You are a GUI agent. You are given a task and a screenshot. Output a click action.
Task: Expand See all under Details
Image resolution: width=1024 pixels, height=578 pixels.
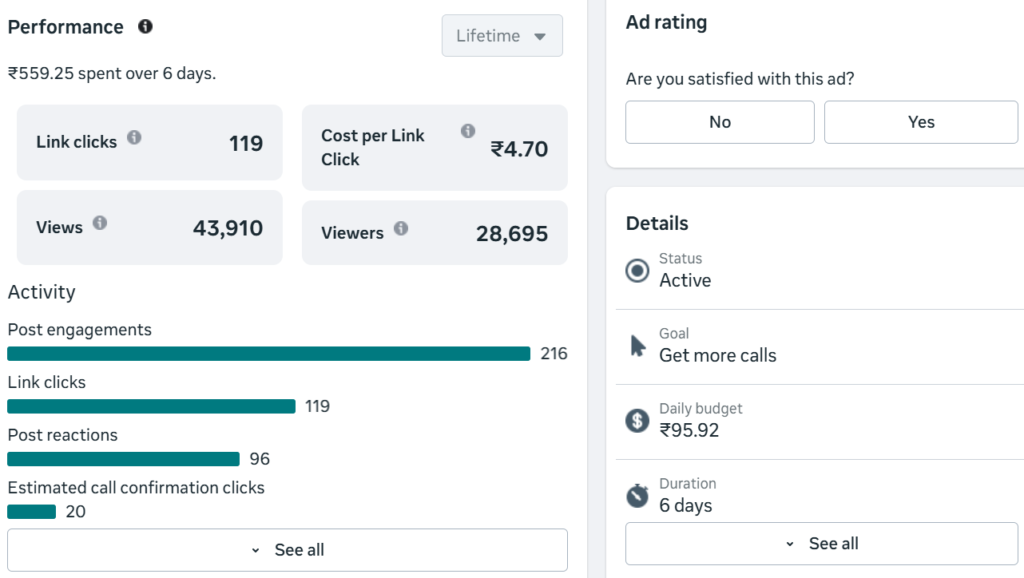(x=822, y=543)
